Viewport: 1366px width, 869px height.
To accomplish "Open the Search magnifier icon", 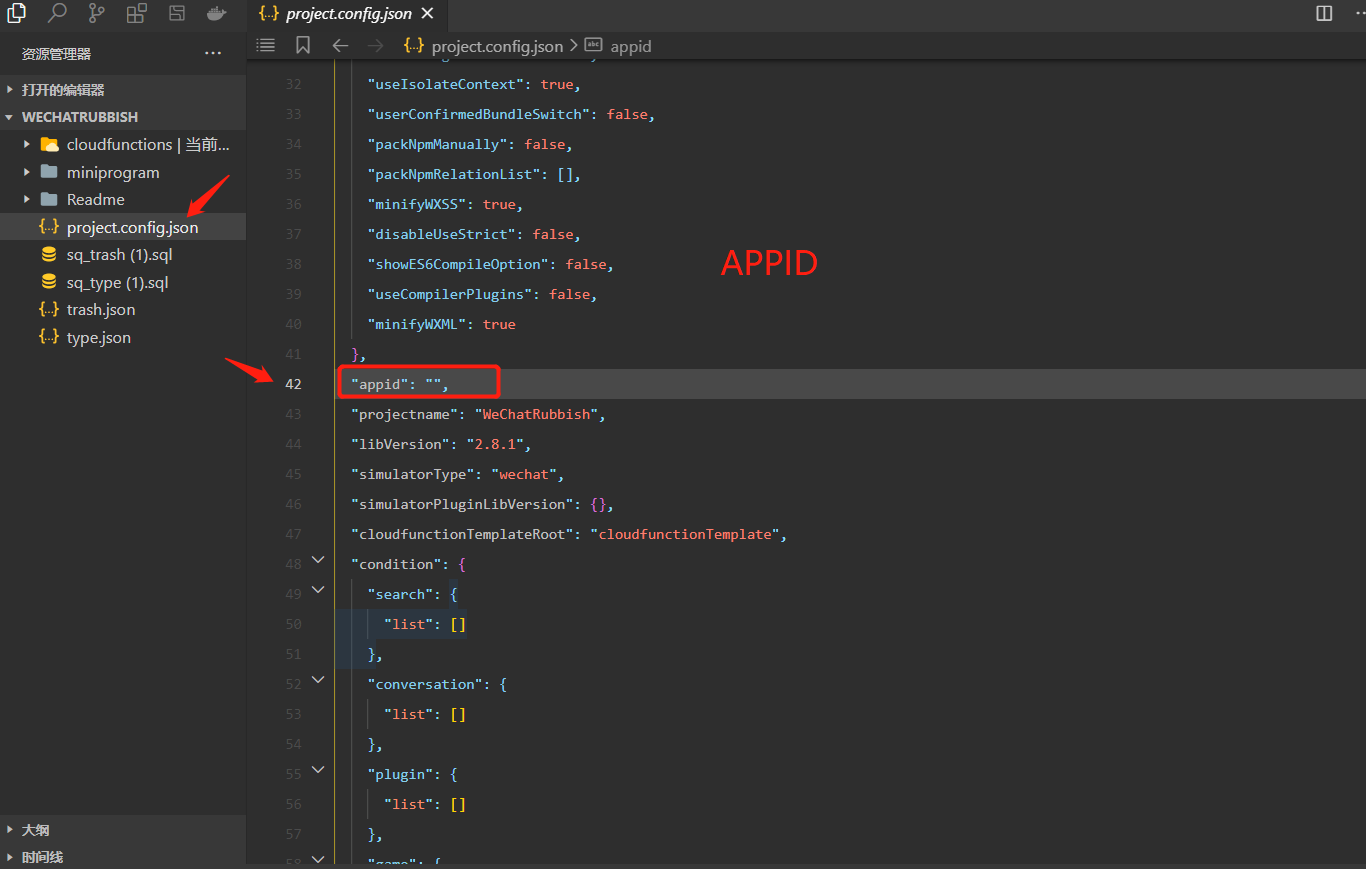I will [x=57, y=13].
